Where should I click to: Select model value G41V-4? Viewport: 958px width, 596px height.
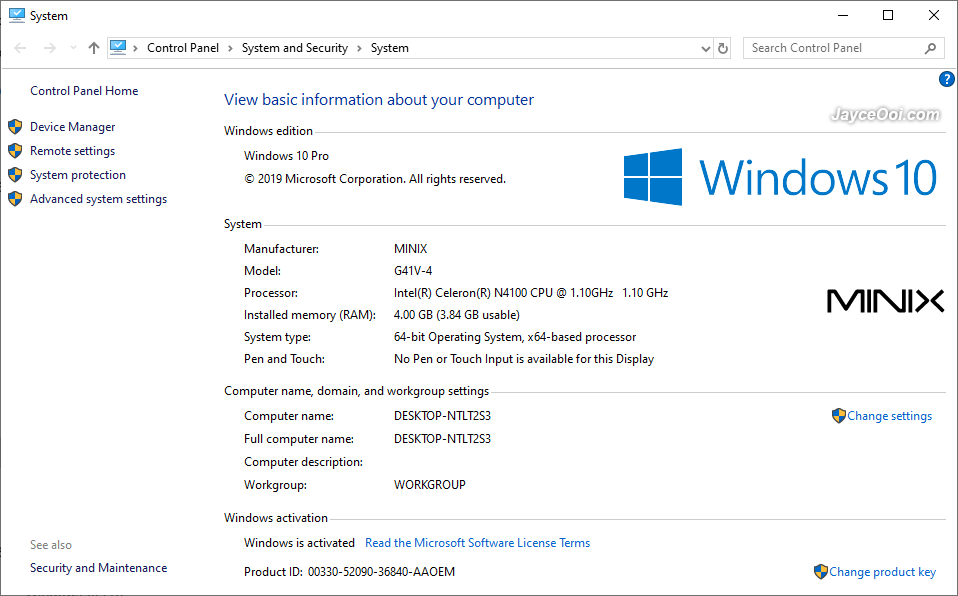pyautogui.click(x=413, y=271)
